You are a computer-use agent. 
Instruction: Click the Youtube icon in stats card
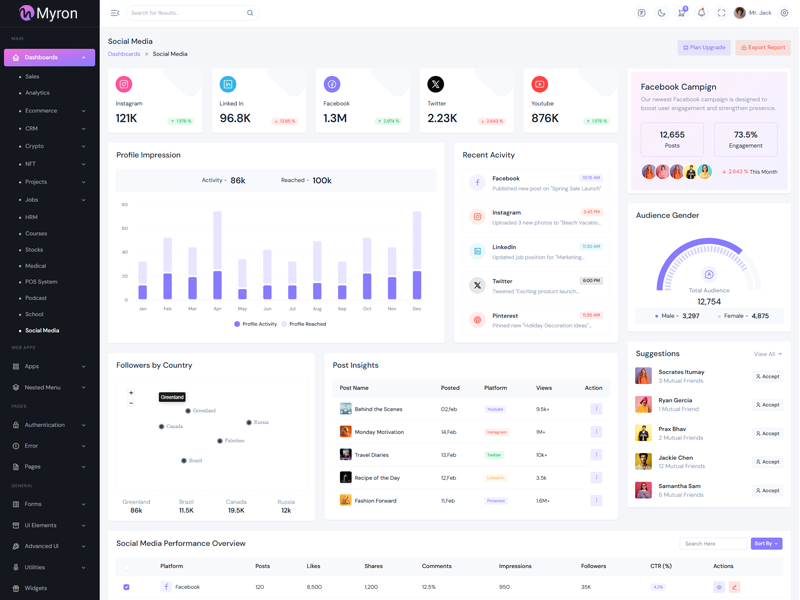tap(539, 84)
